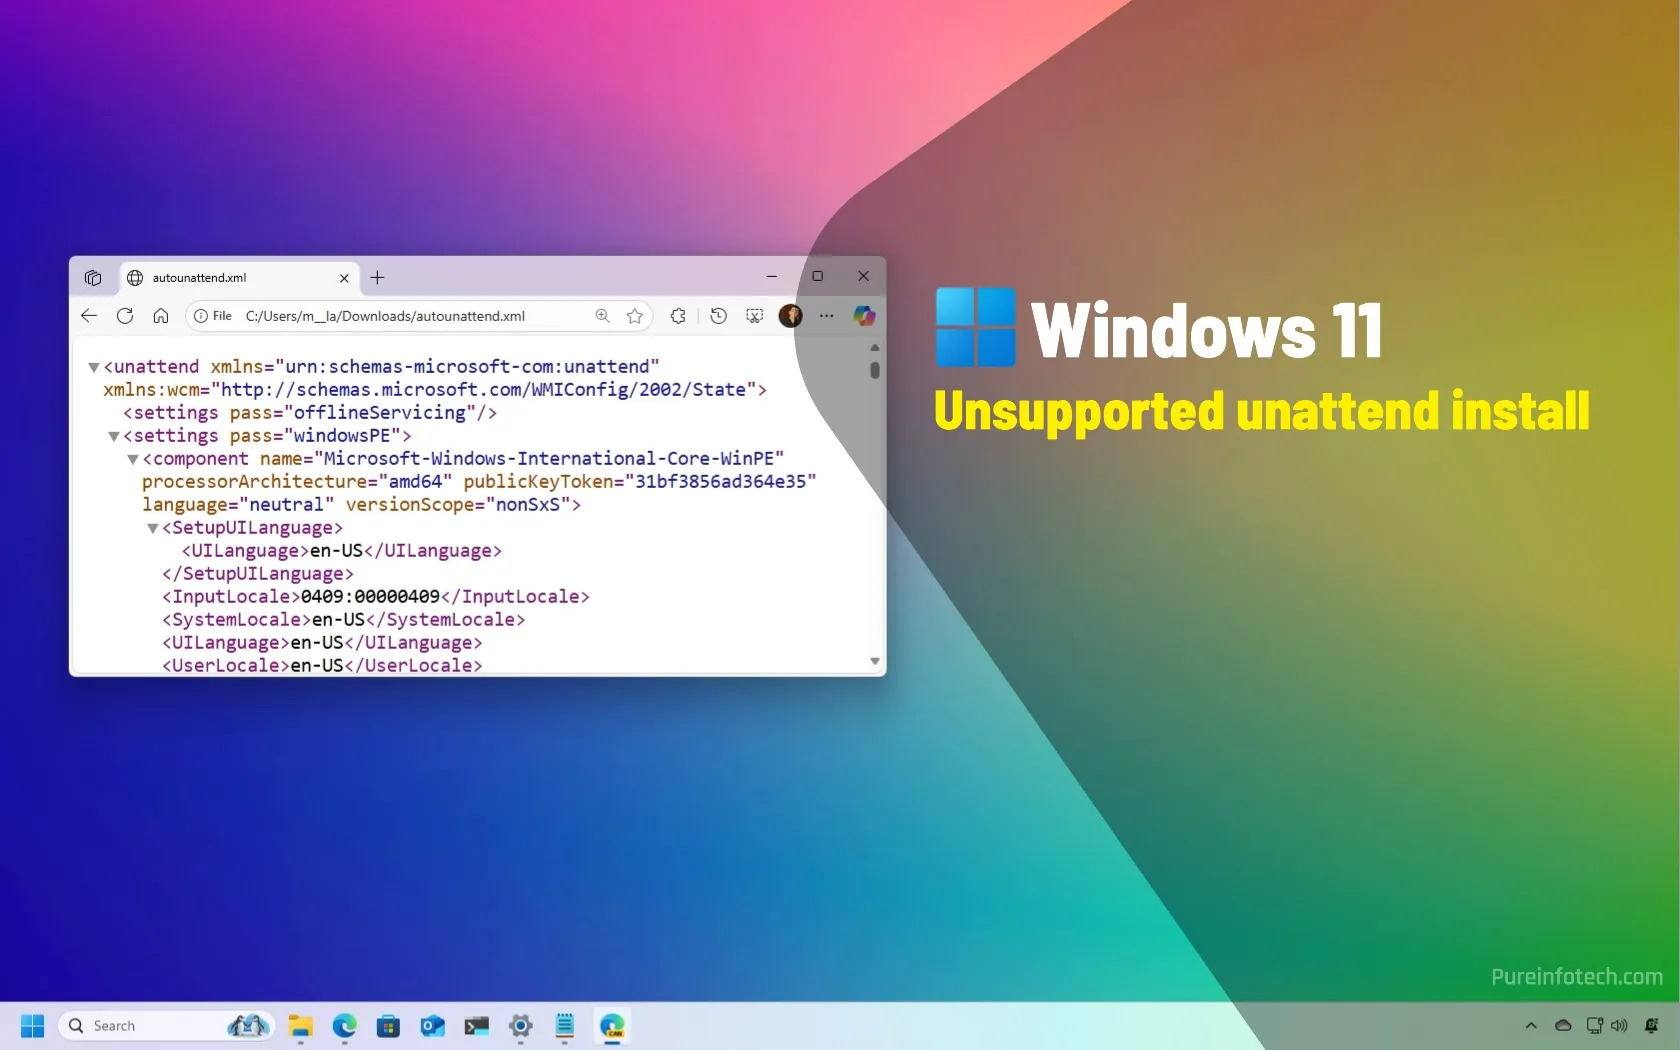Open the Settings and more menu in Edge
1680x1050 pixels.
point(826,316)
